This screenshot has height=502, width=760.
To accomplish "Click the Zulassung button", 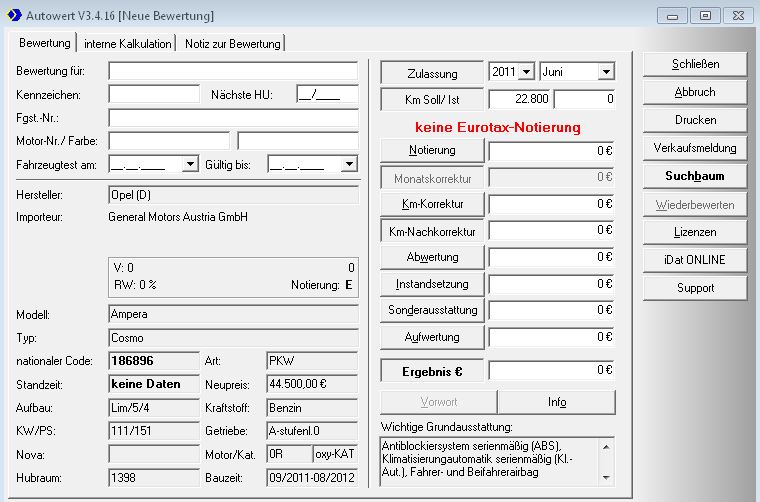I will pos(432,74).
